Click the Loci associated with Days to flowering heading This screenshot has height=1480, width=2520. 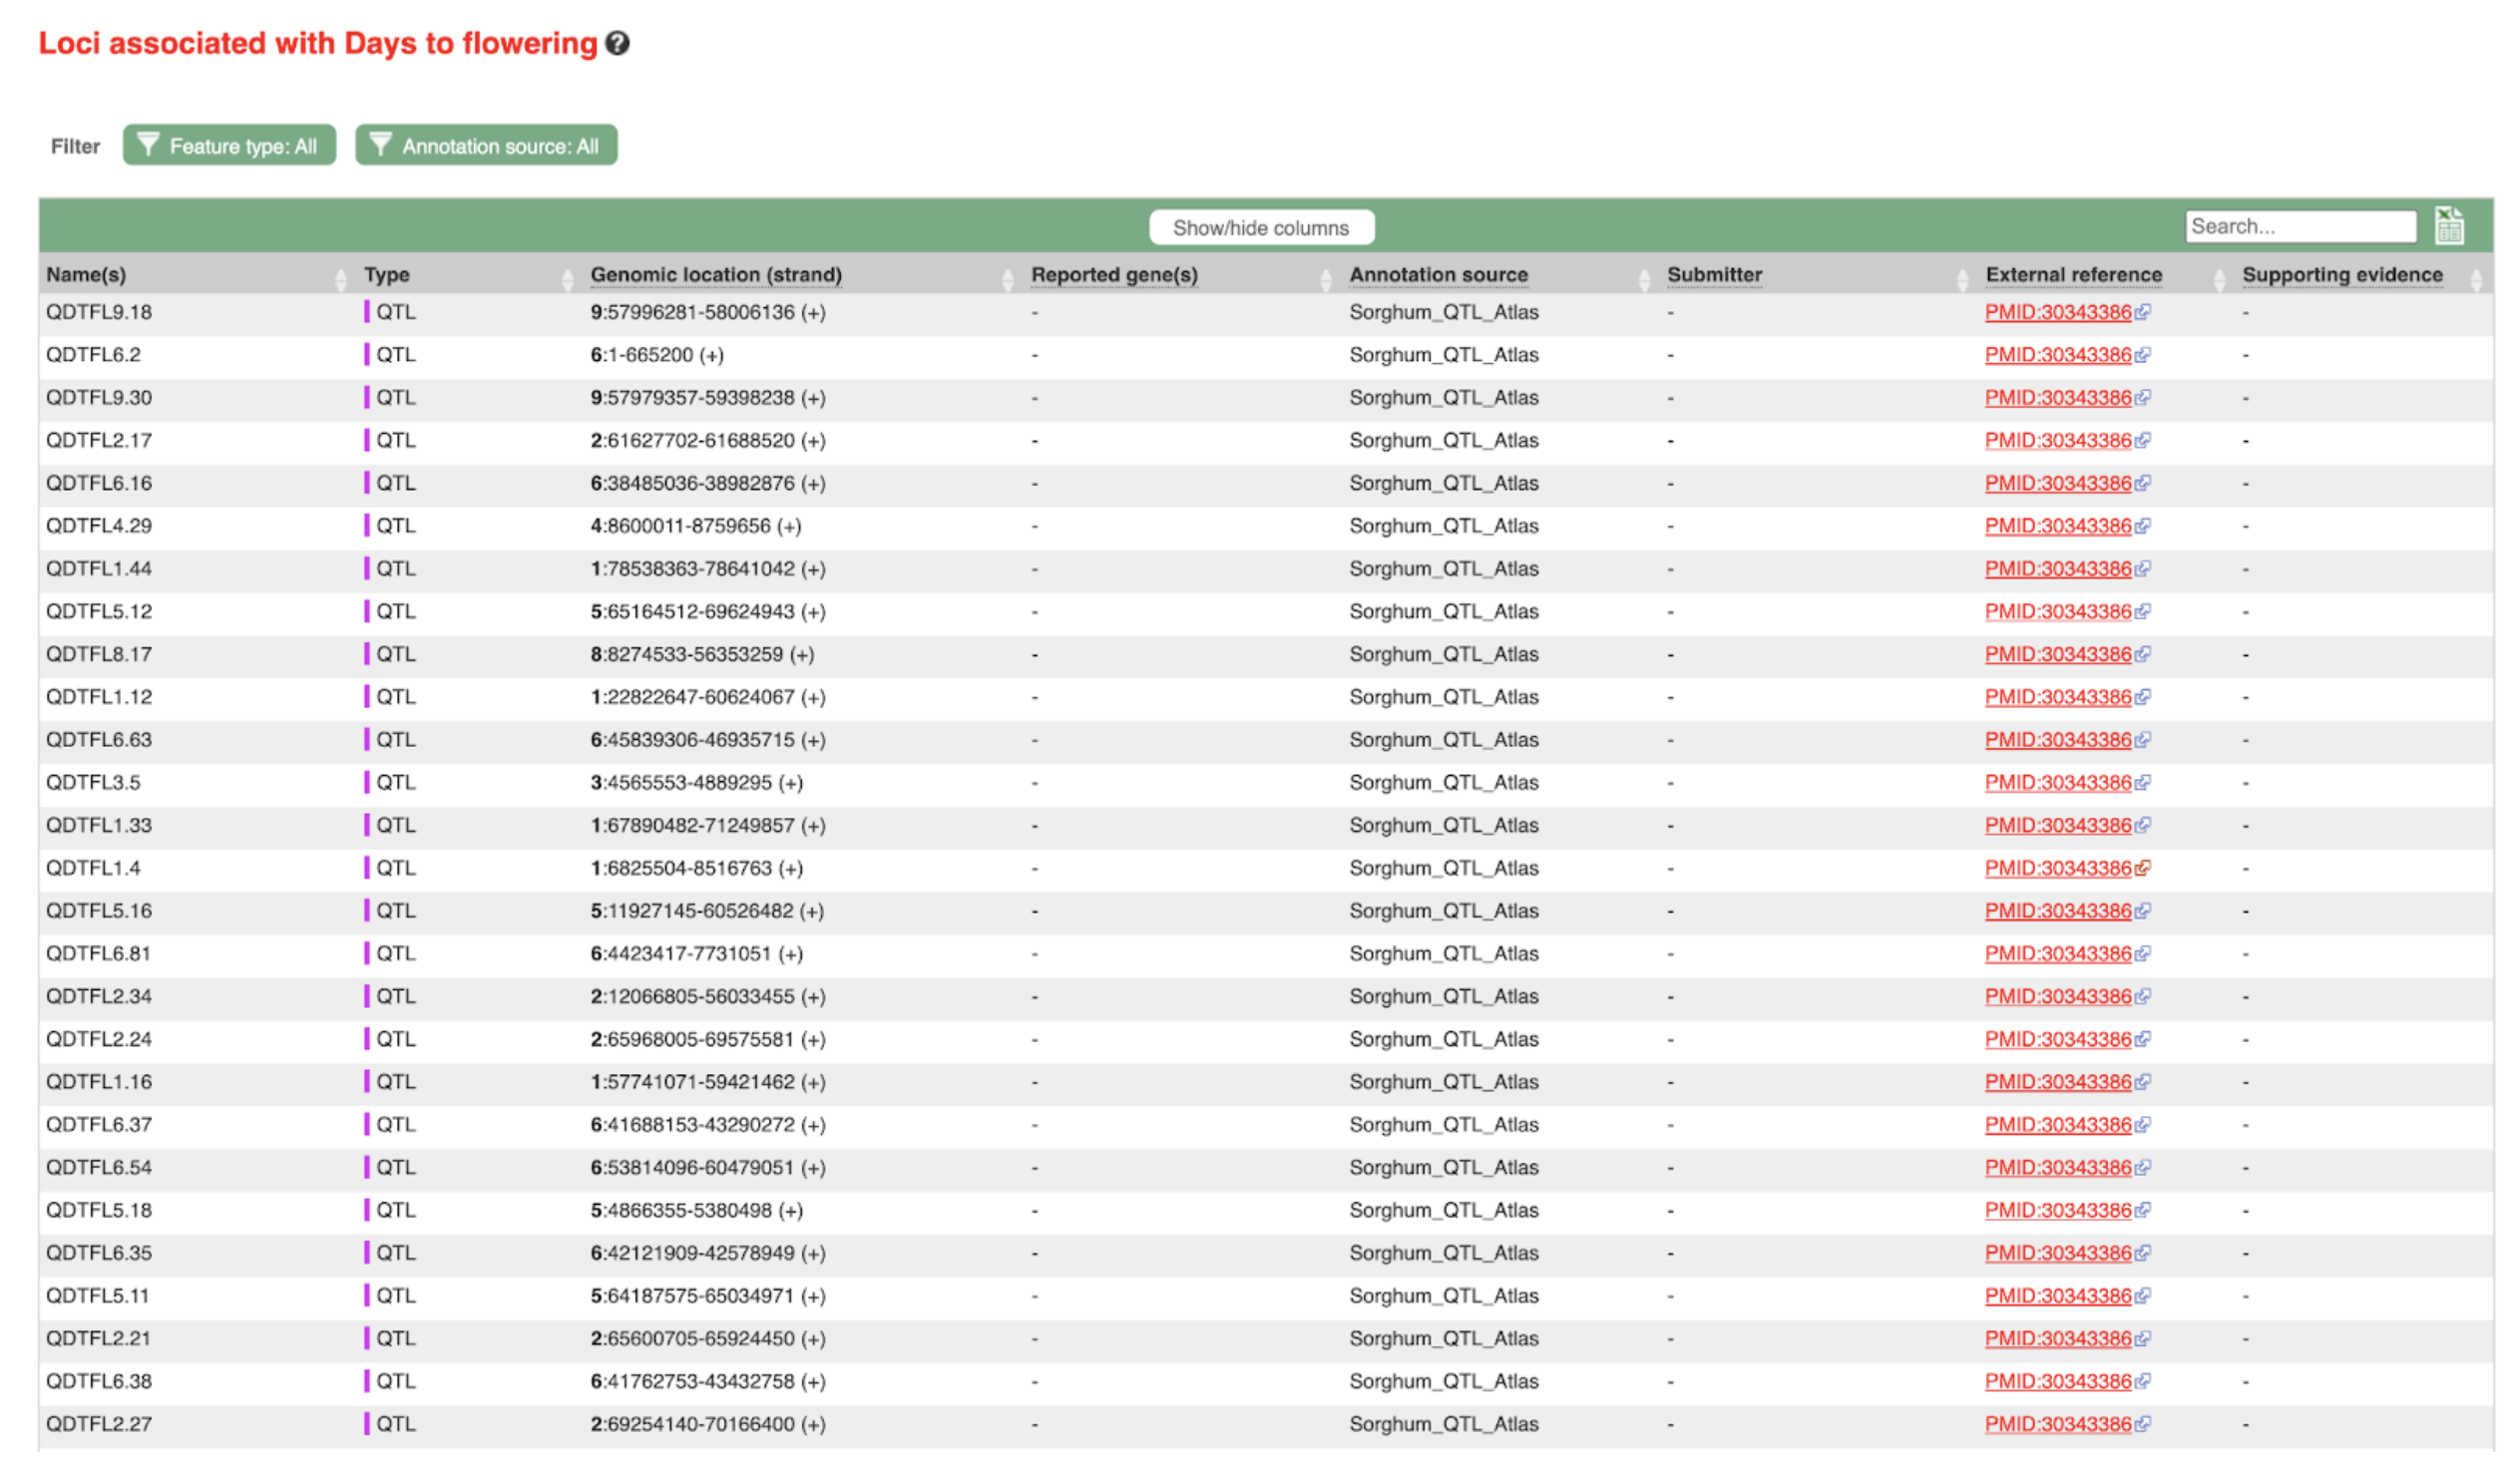[x=318, y=43]
